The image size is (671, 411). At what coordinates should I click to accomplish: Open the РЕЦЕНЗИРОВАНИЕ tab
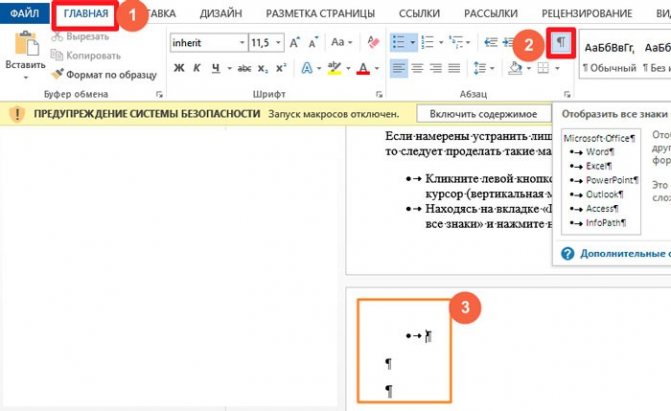coord(587,14)
